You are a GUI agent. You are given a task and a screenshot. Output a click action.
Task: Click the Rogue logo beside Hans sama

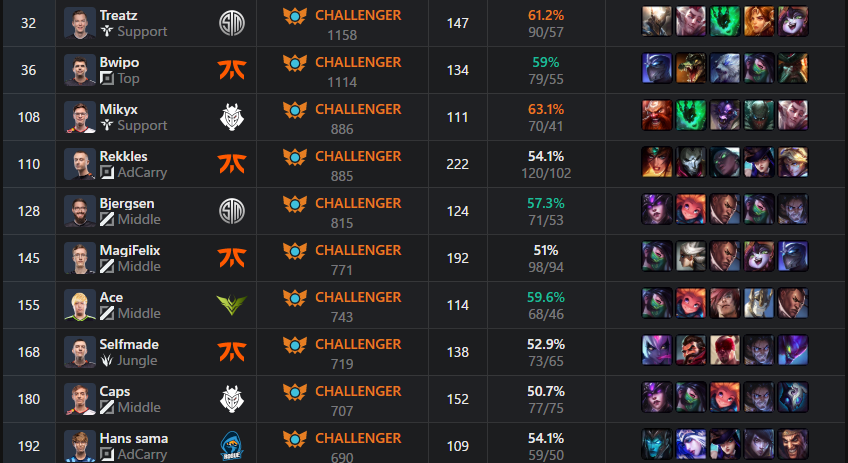pyautogui.click(x=231, y=446)
